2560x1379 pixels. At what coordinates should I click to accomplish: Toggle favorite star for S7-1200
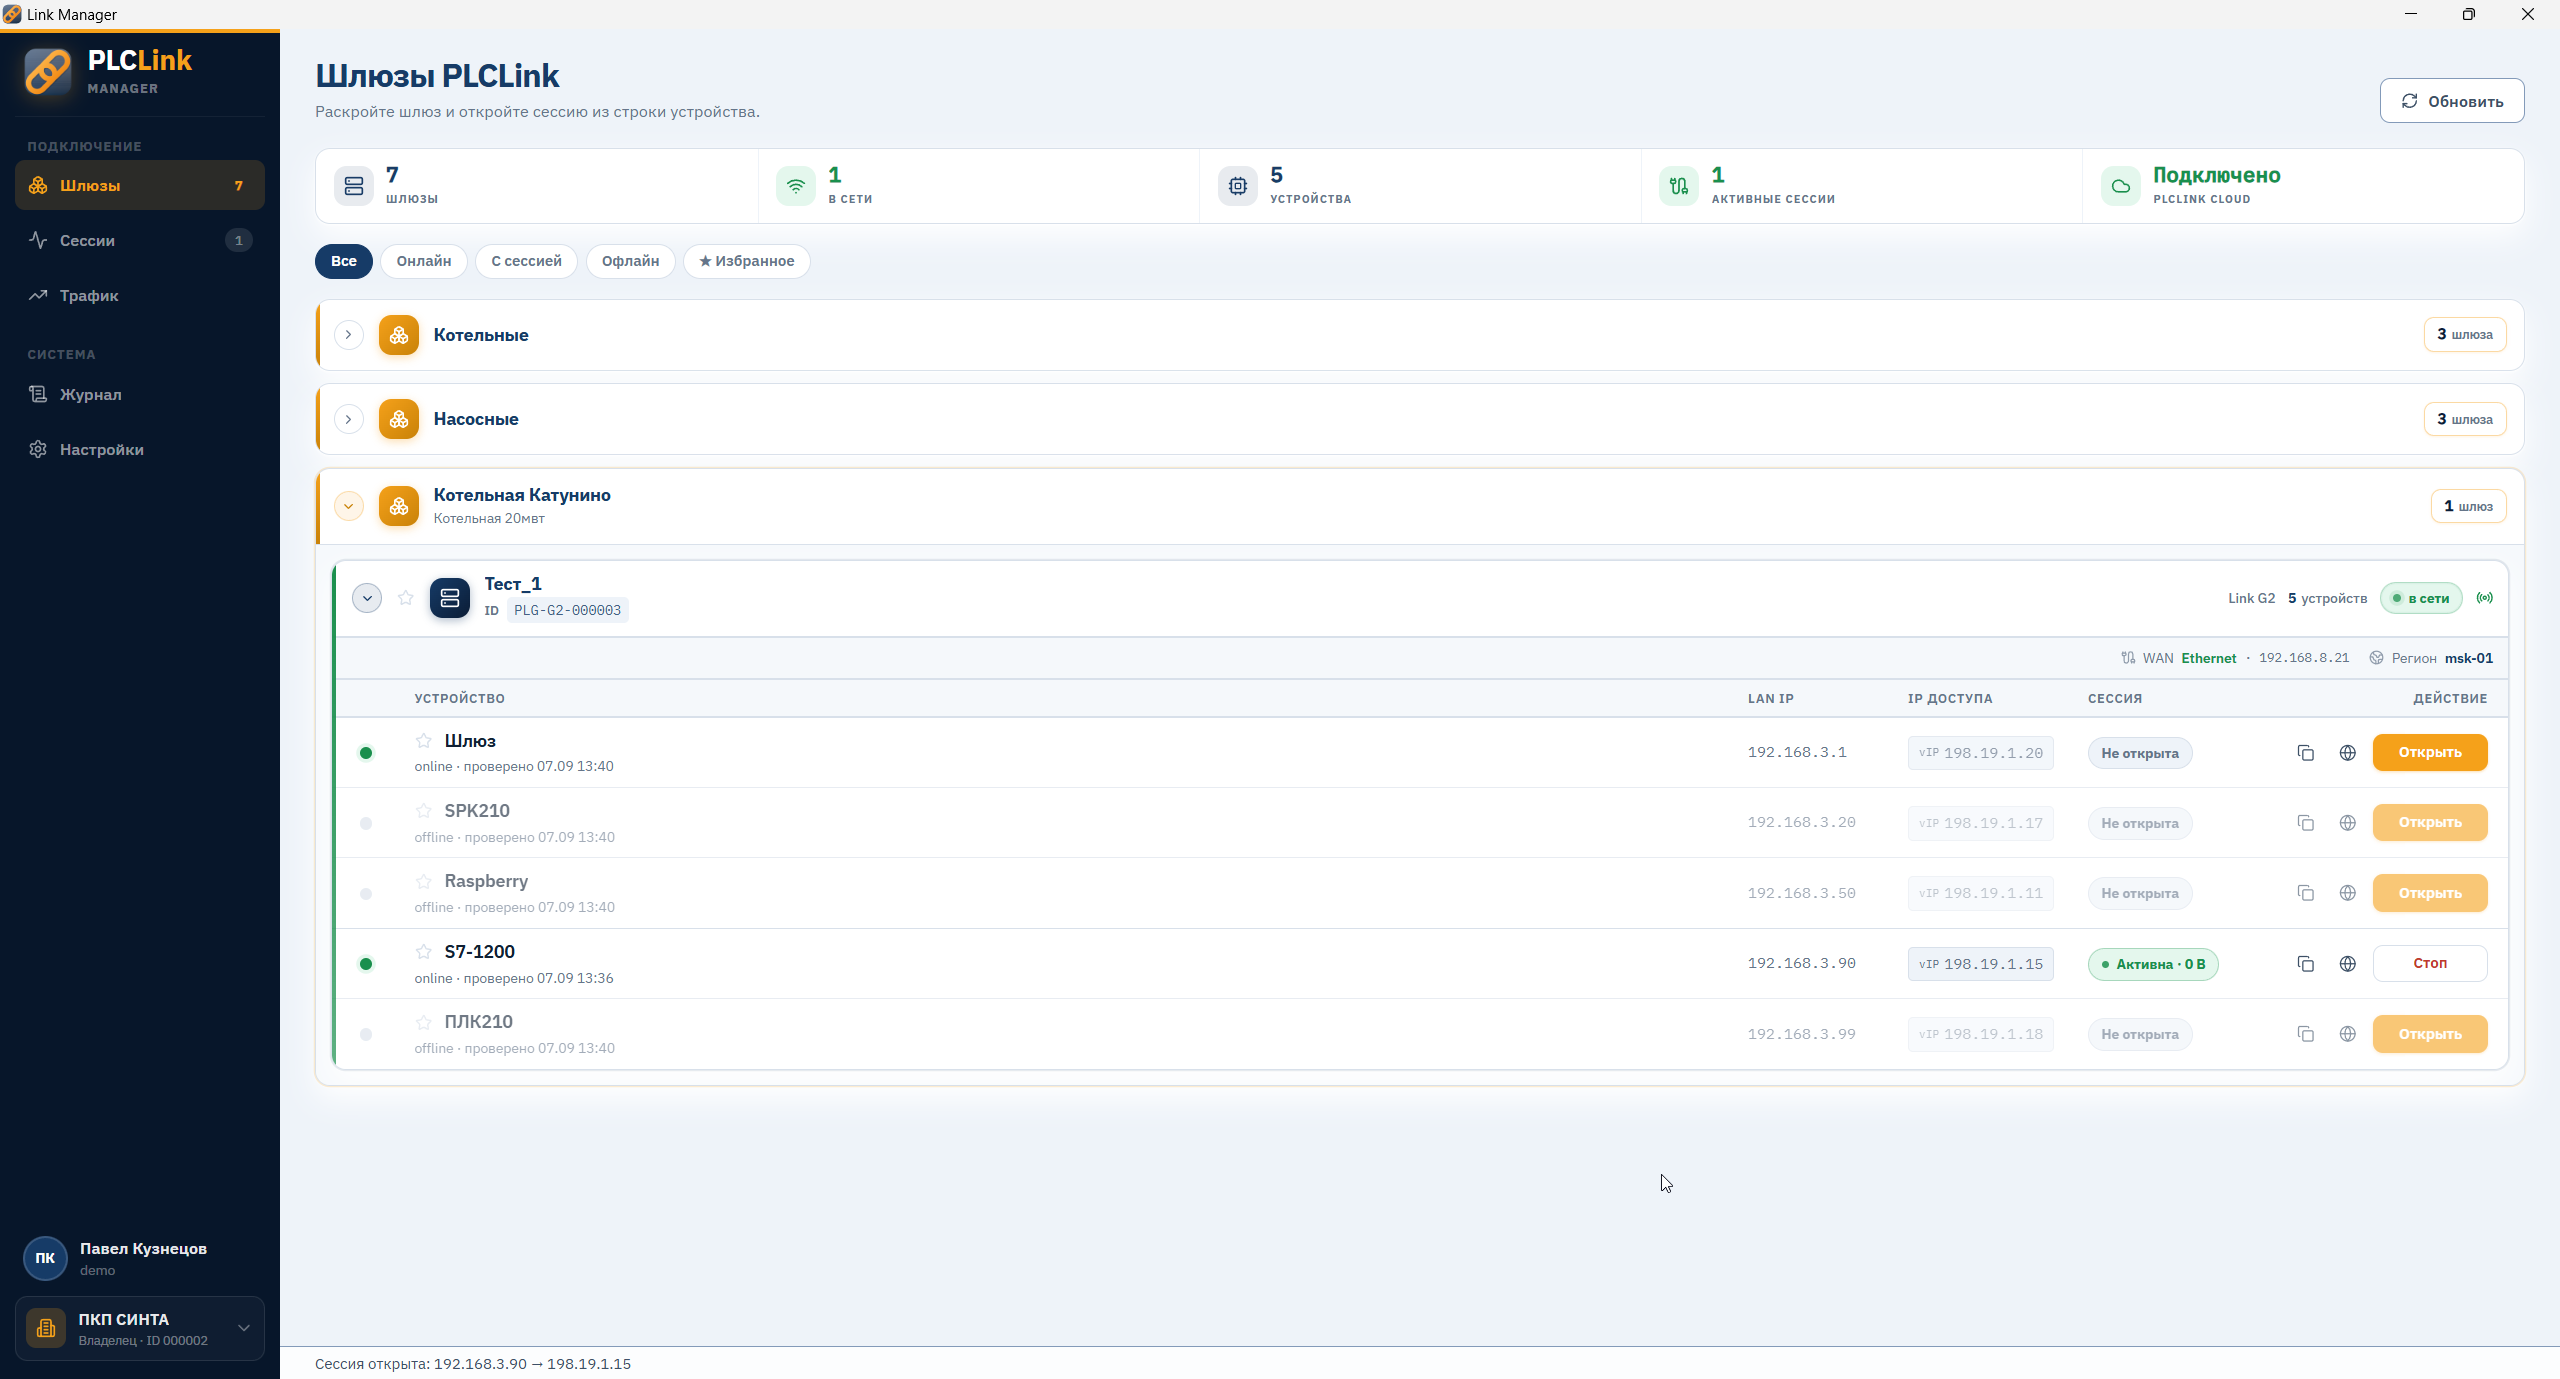coord(424,952)
